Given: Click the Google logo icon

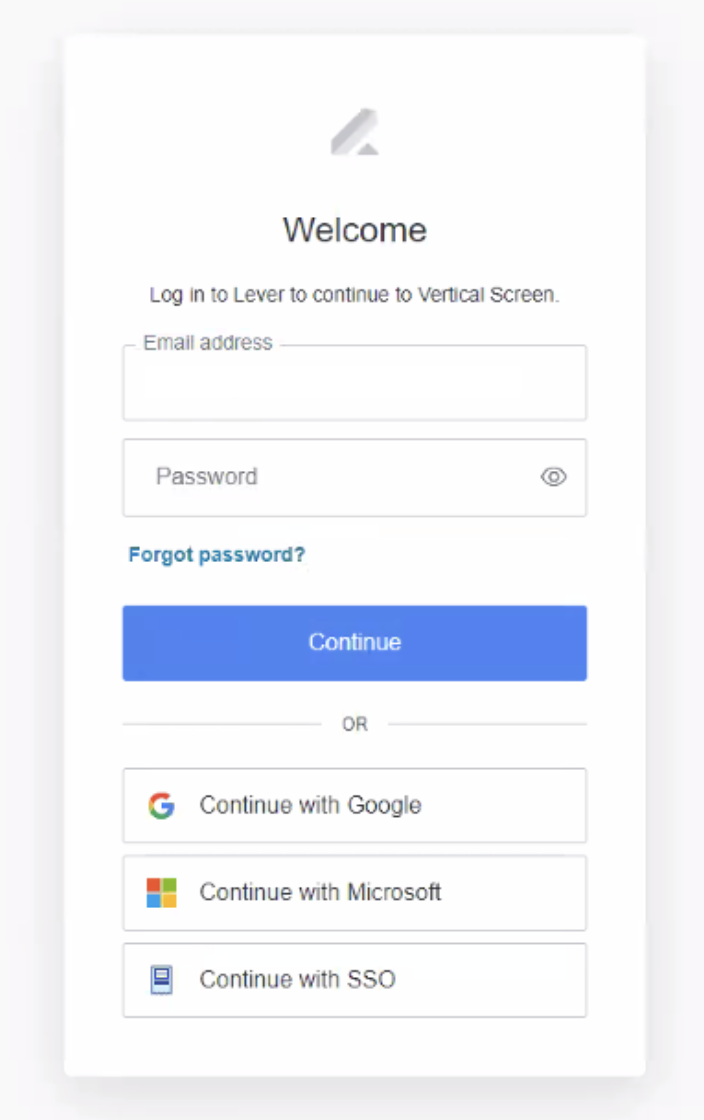Looking at the screenshot, I should (161, 806).
